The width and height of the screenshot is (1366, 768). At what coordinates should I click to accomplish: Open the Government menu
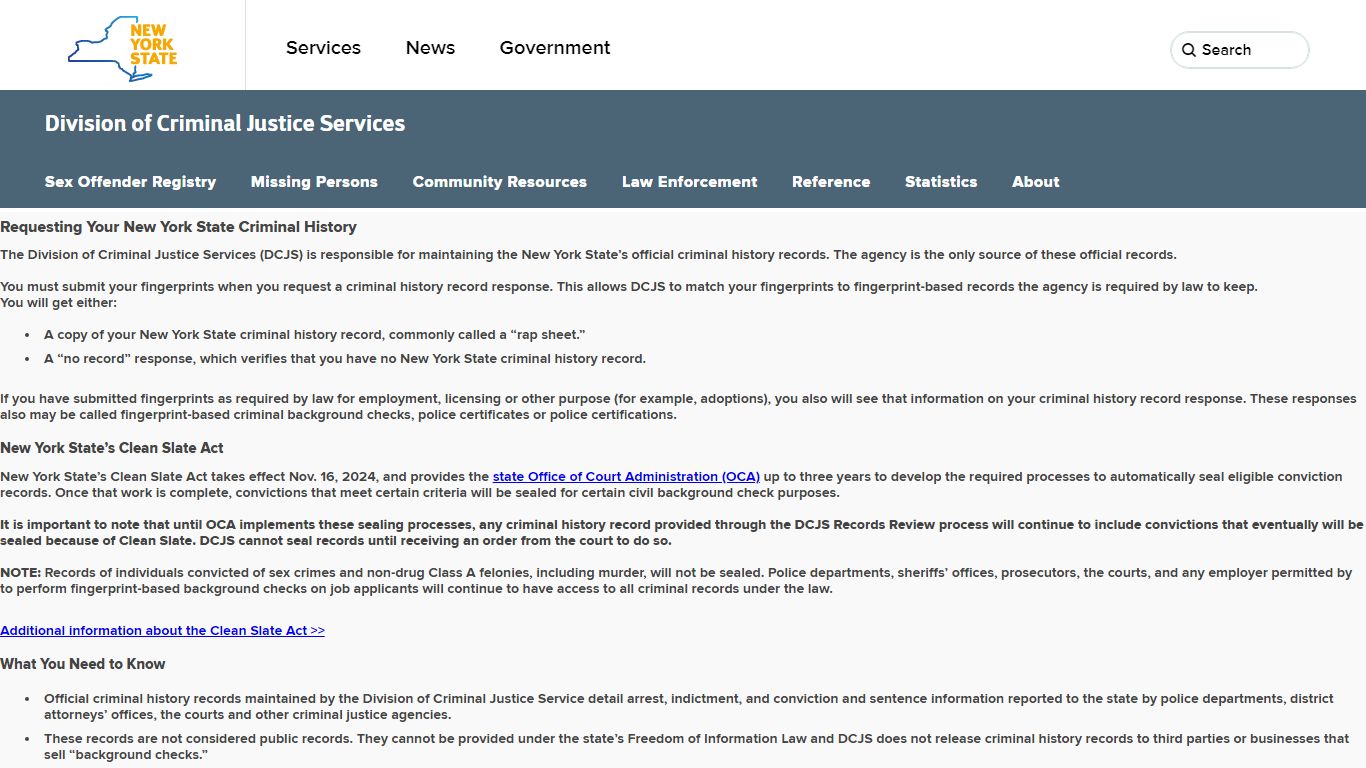(555, 48)
